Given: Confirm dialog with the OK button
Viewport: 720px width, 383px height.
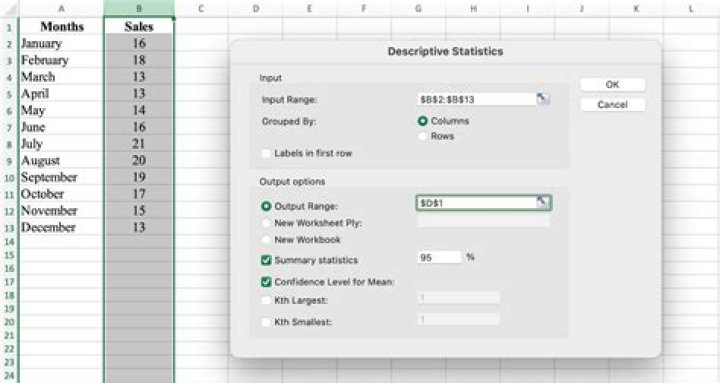Looking at the screenshot, I should [612, 84].
